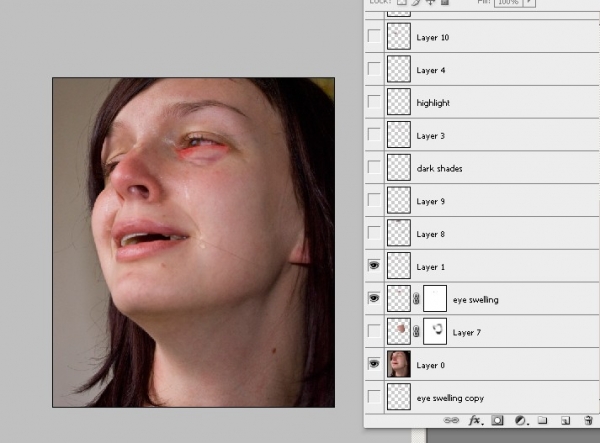The height and width of the screenshot is (443, 600).
Task: Select highlight layer thumbnail
Action: (x=399, y=102)
